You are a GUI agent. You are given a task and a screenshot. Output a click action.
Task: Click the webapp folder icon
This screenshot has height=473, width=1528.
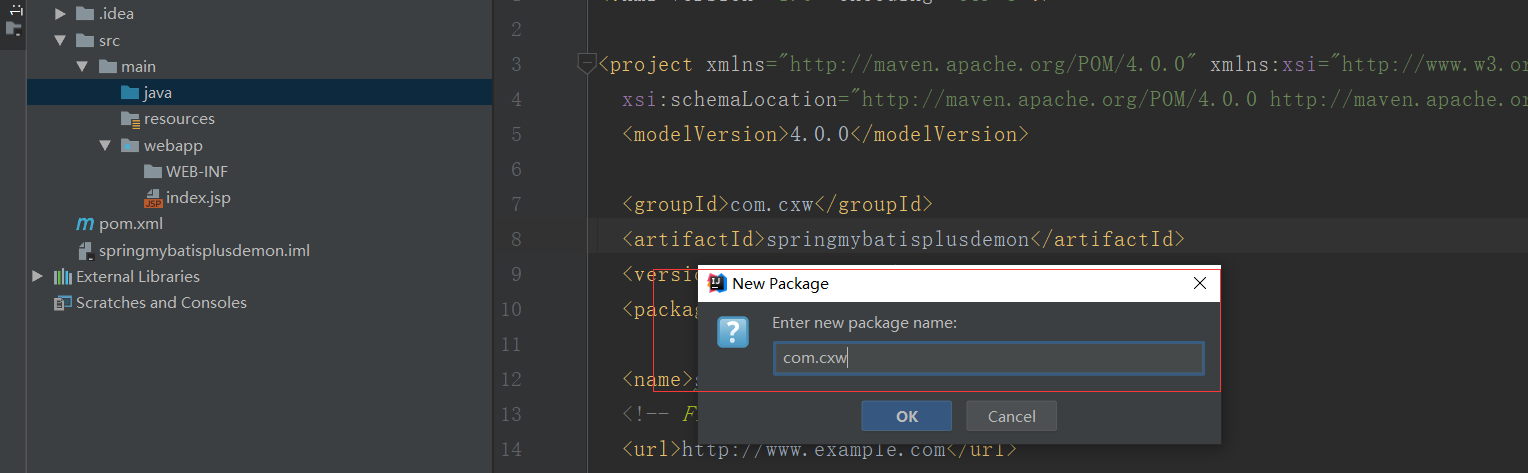coord(130,146)
